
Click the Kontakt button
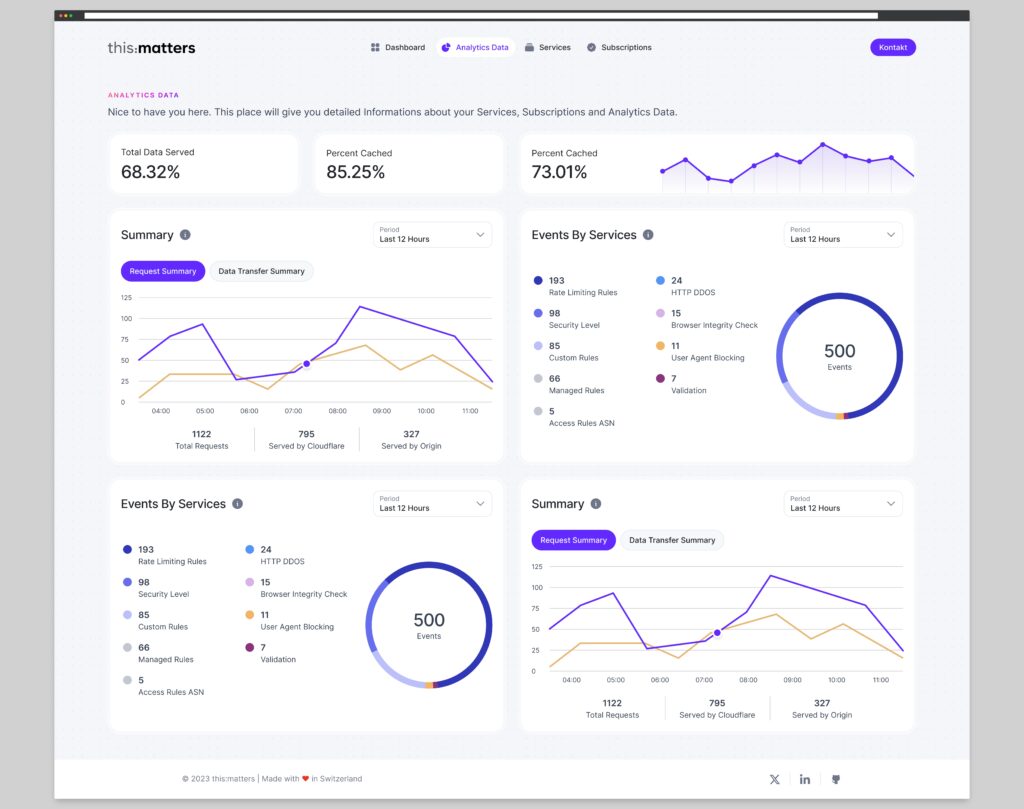(892, 47)
